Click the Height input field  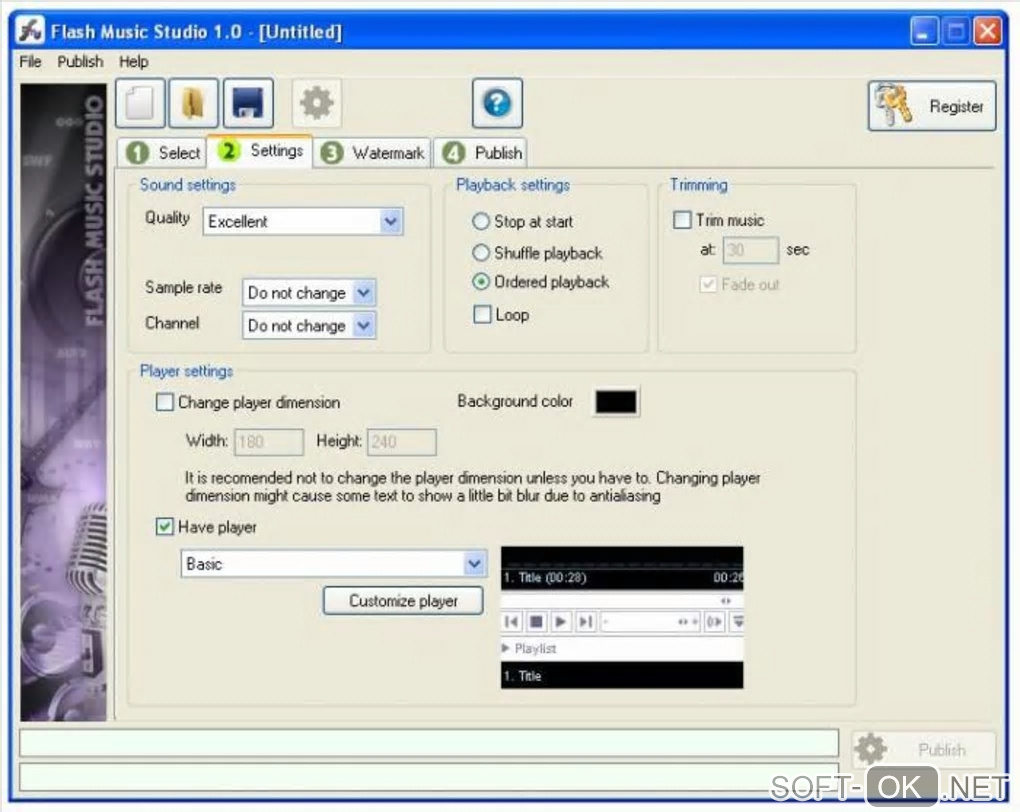pyautogui.click(x=401, y=442)
